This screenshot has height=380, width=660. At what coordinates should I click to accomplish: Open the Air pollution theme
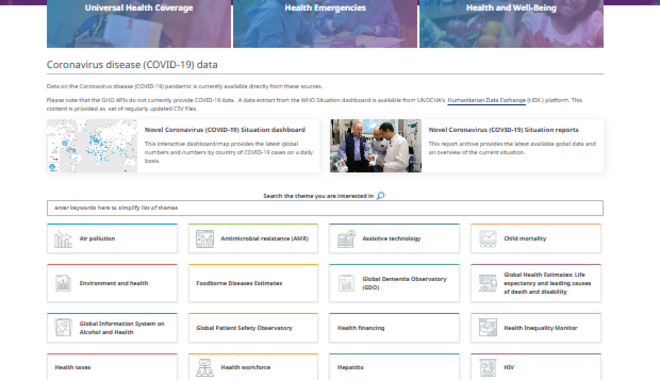(x=112, y=239)
